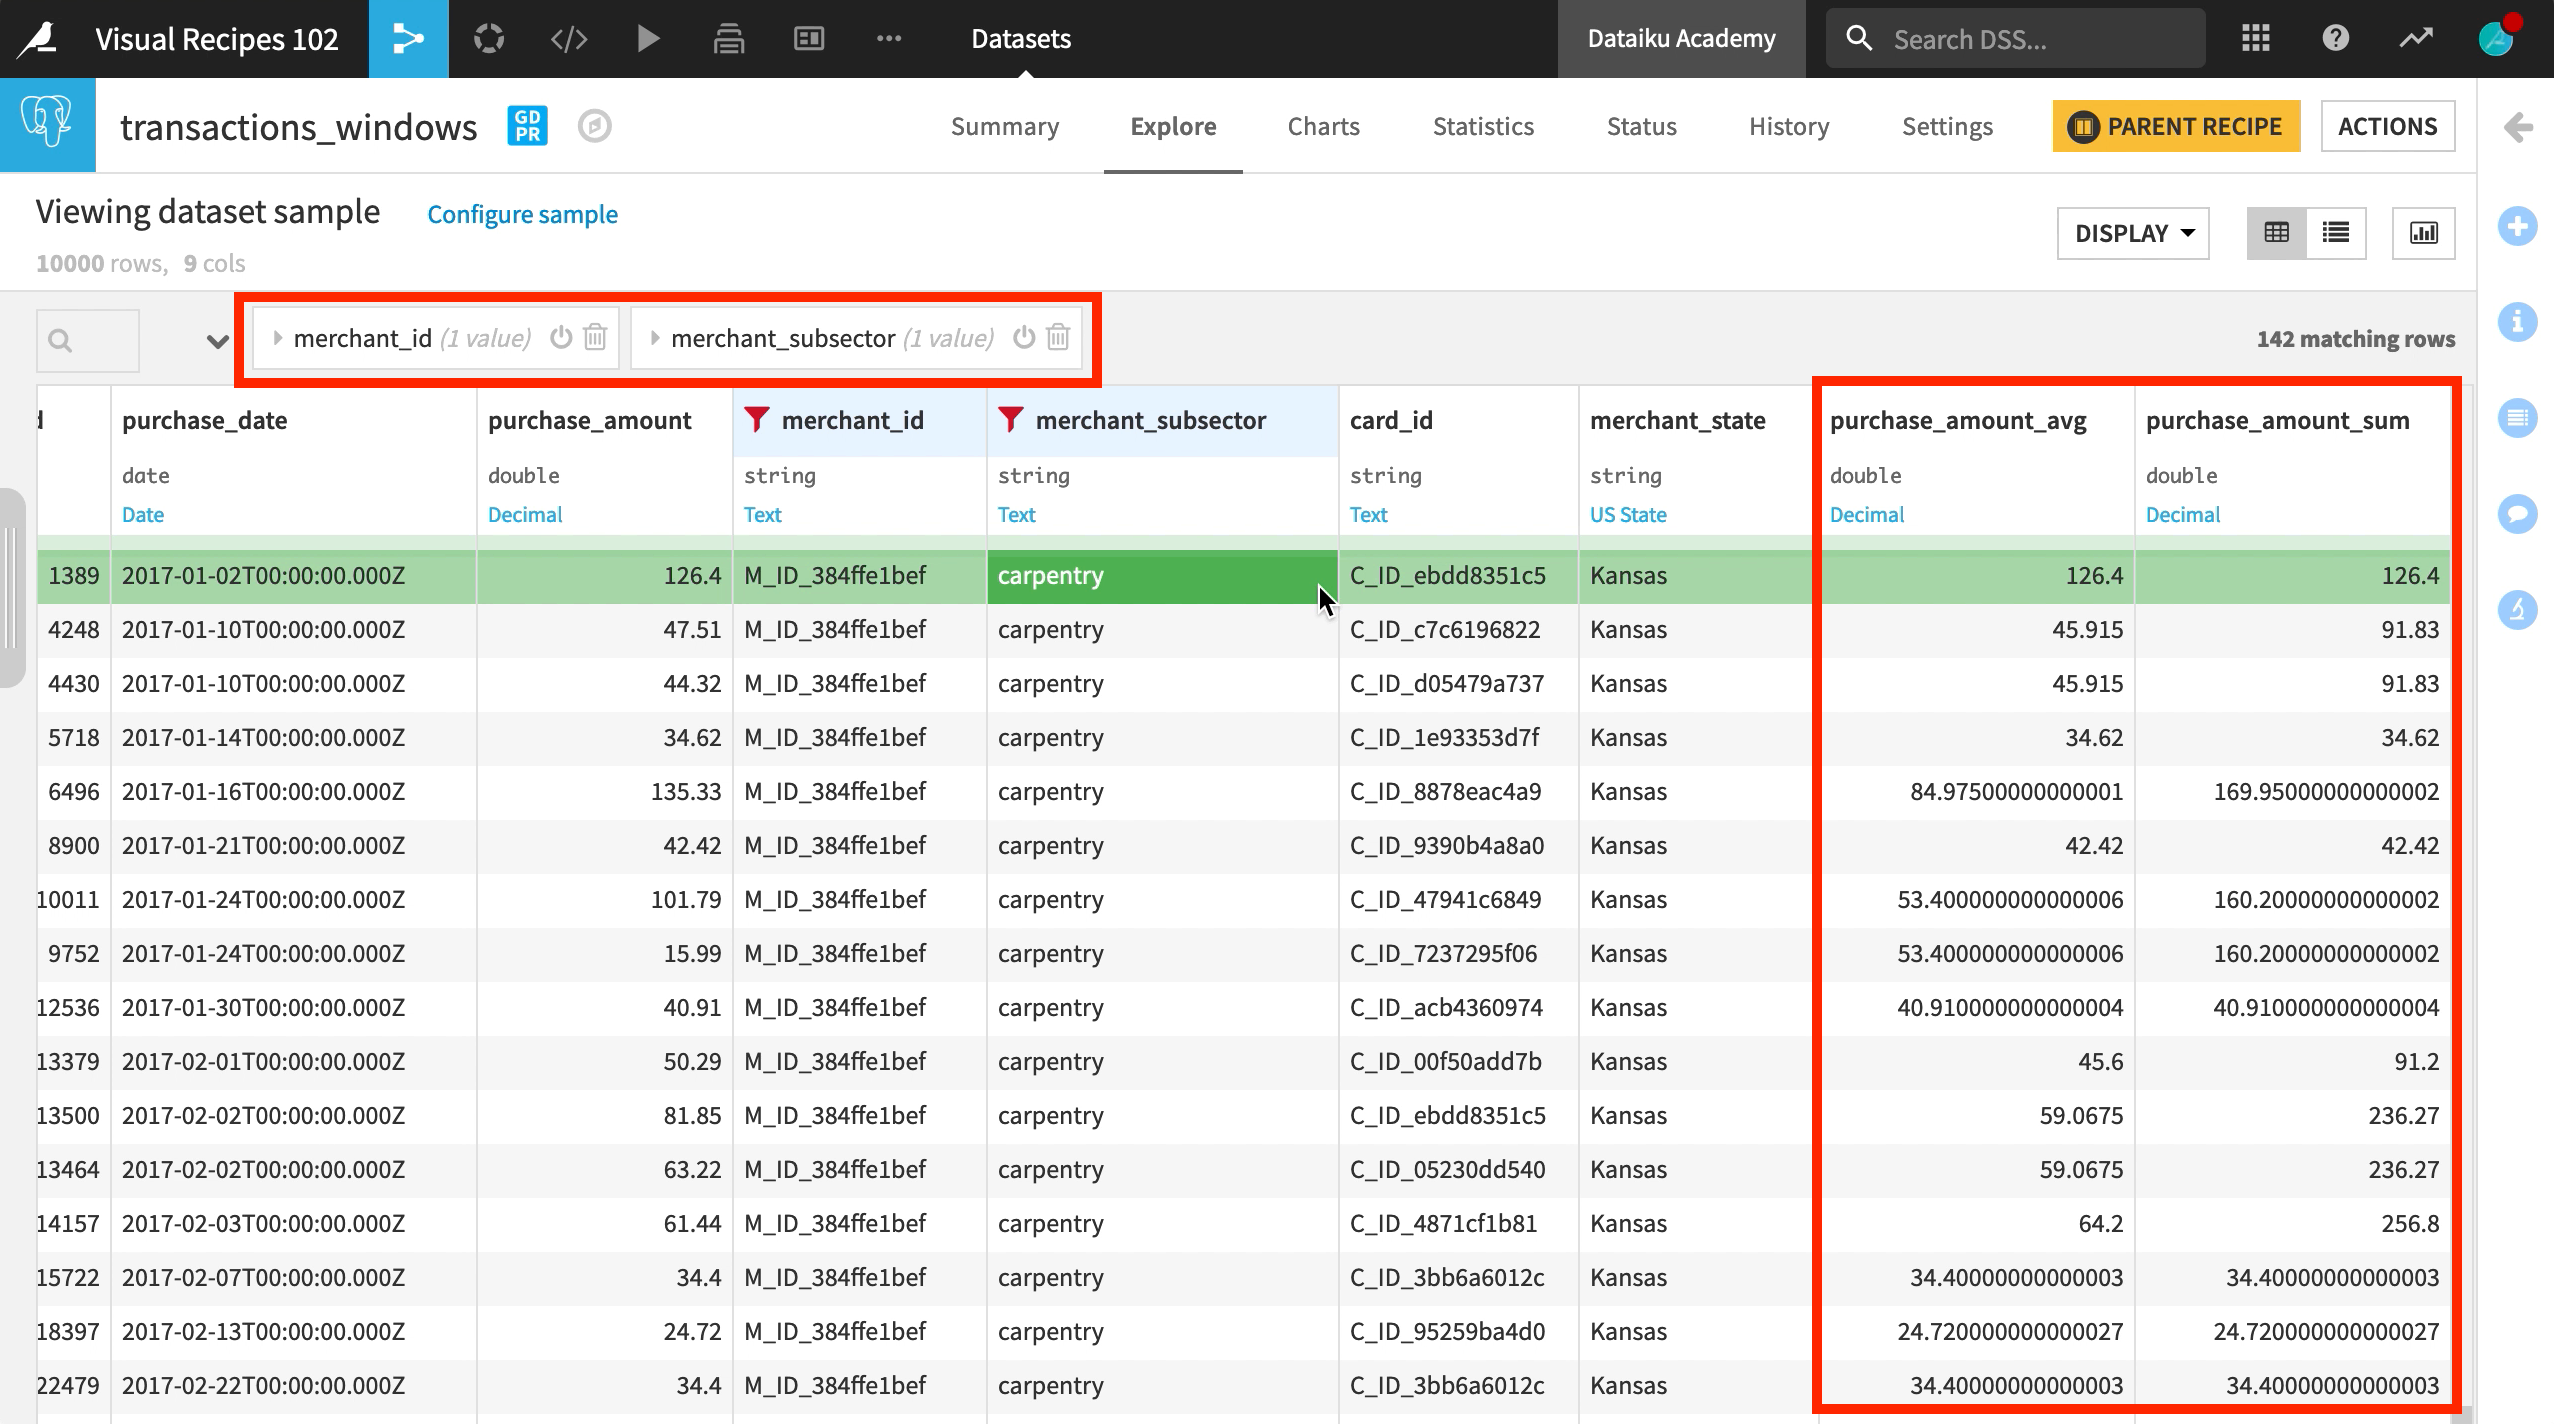Click the help question mark icon

tap(2335, 39)
